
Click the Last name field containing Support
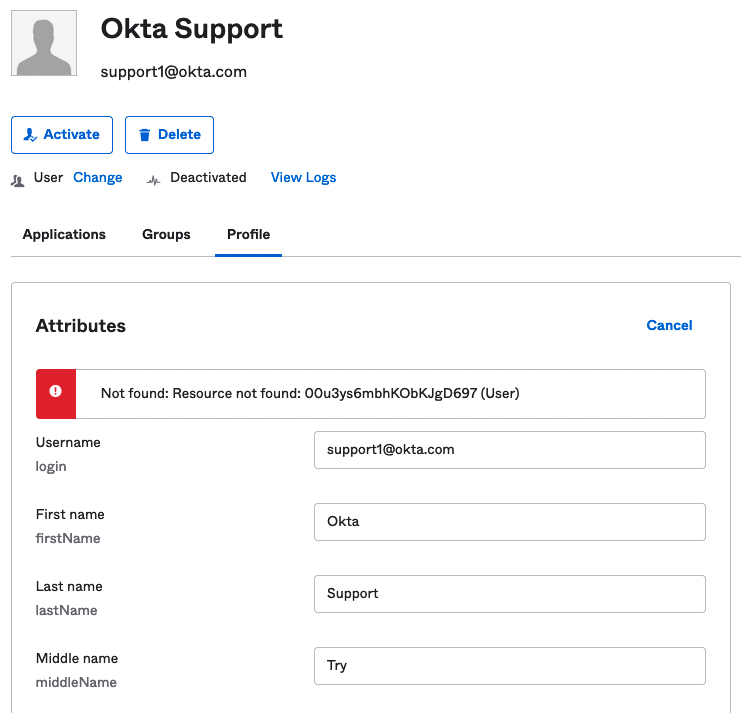509,594
